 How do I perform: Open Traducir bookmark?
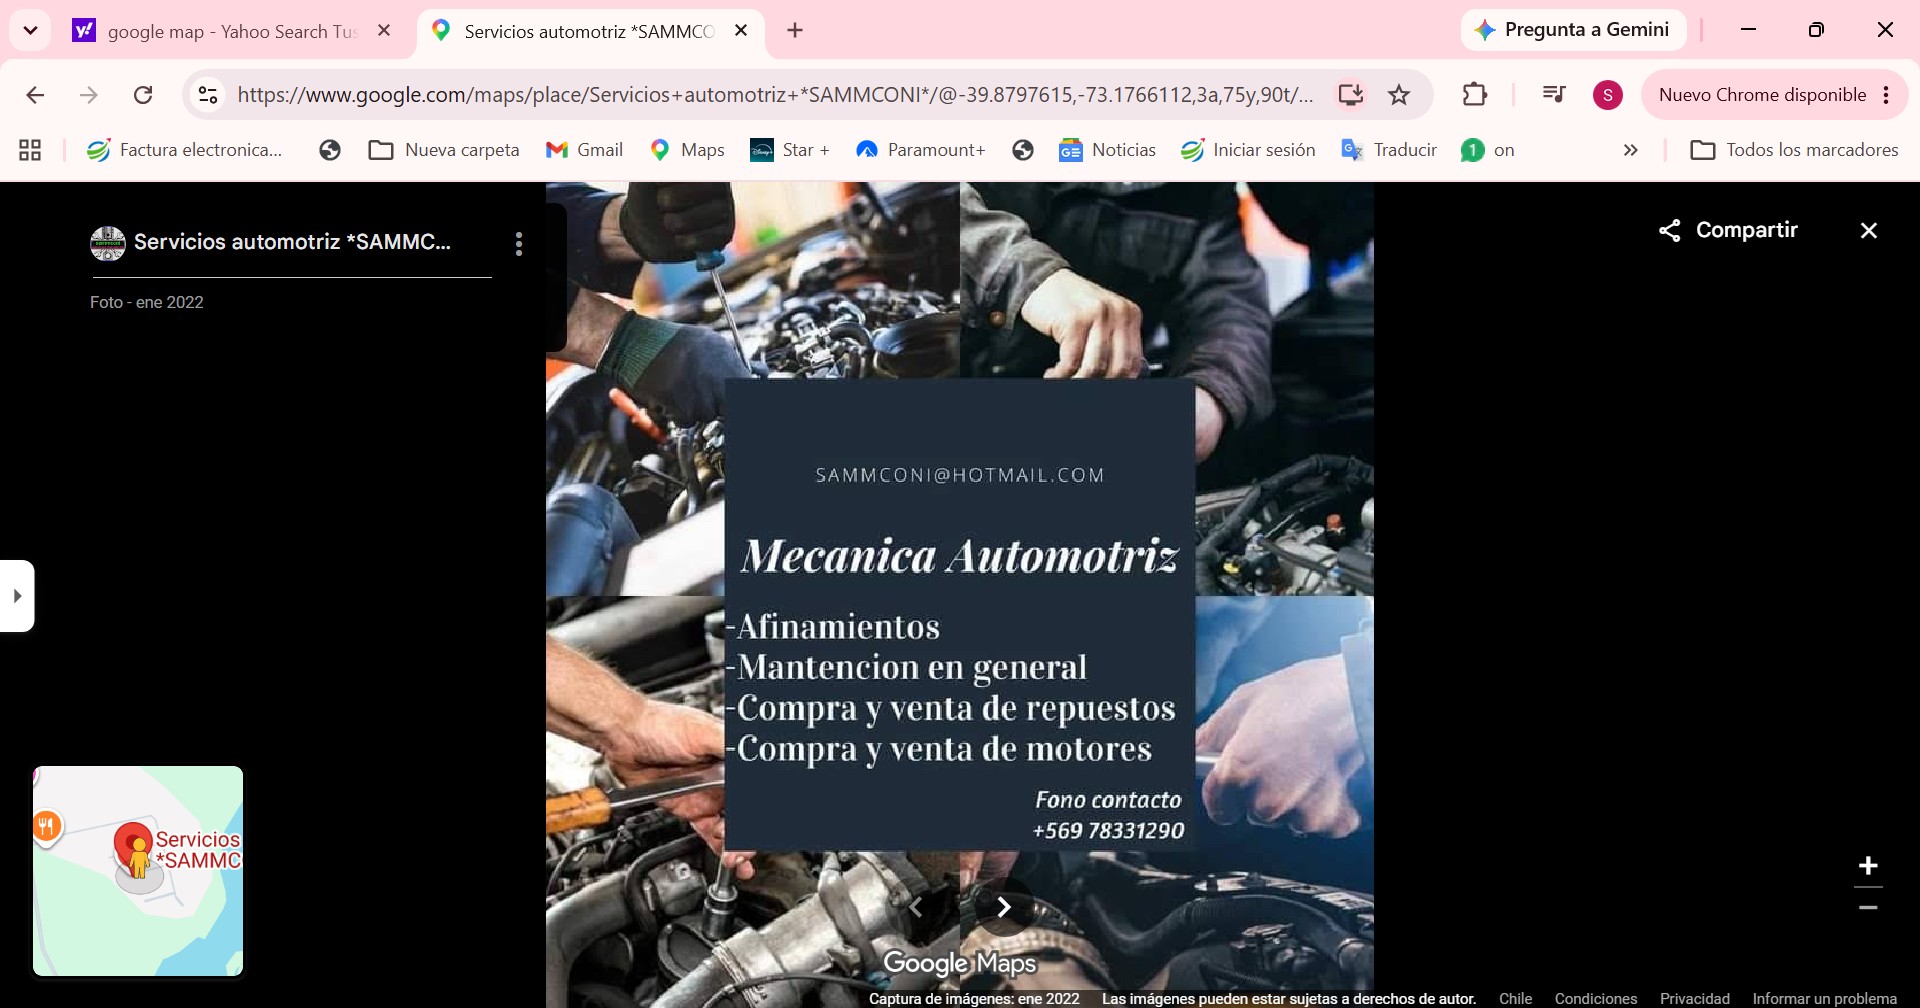[1389, 150]
